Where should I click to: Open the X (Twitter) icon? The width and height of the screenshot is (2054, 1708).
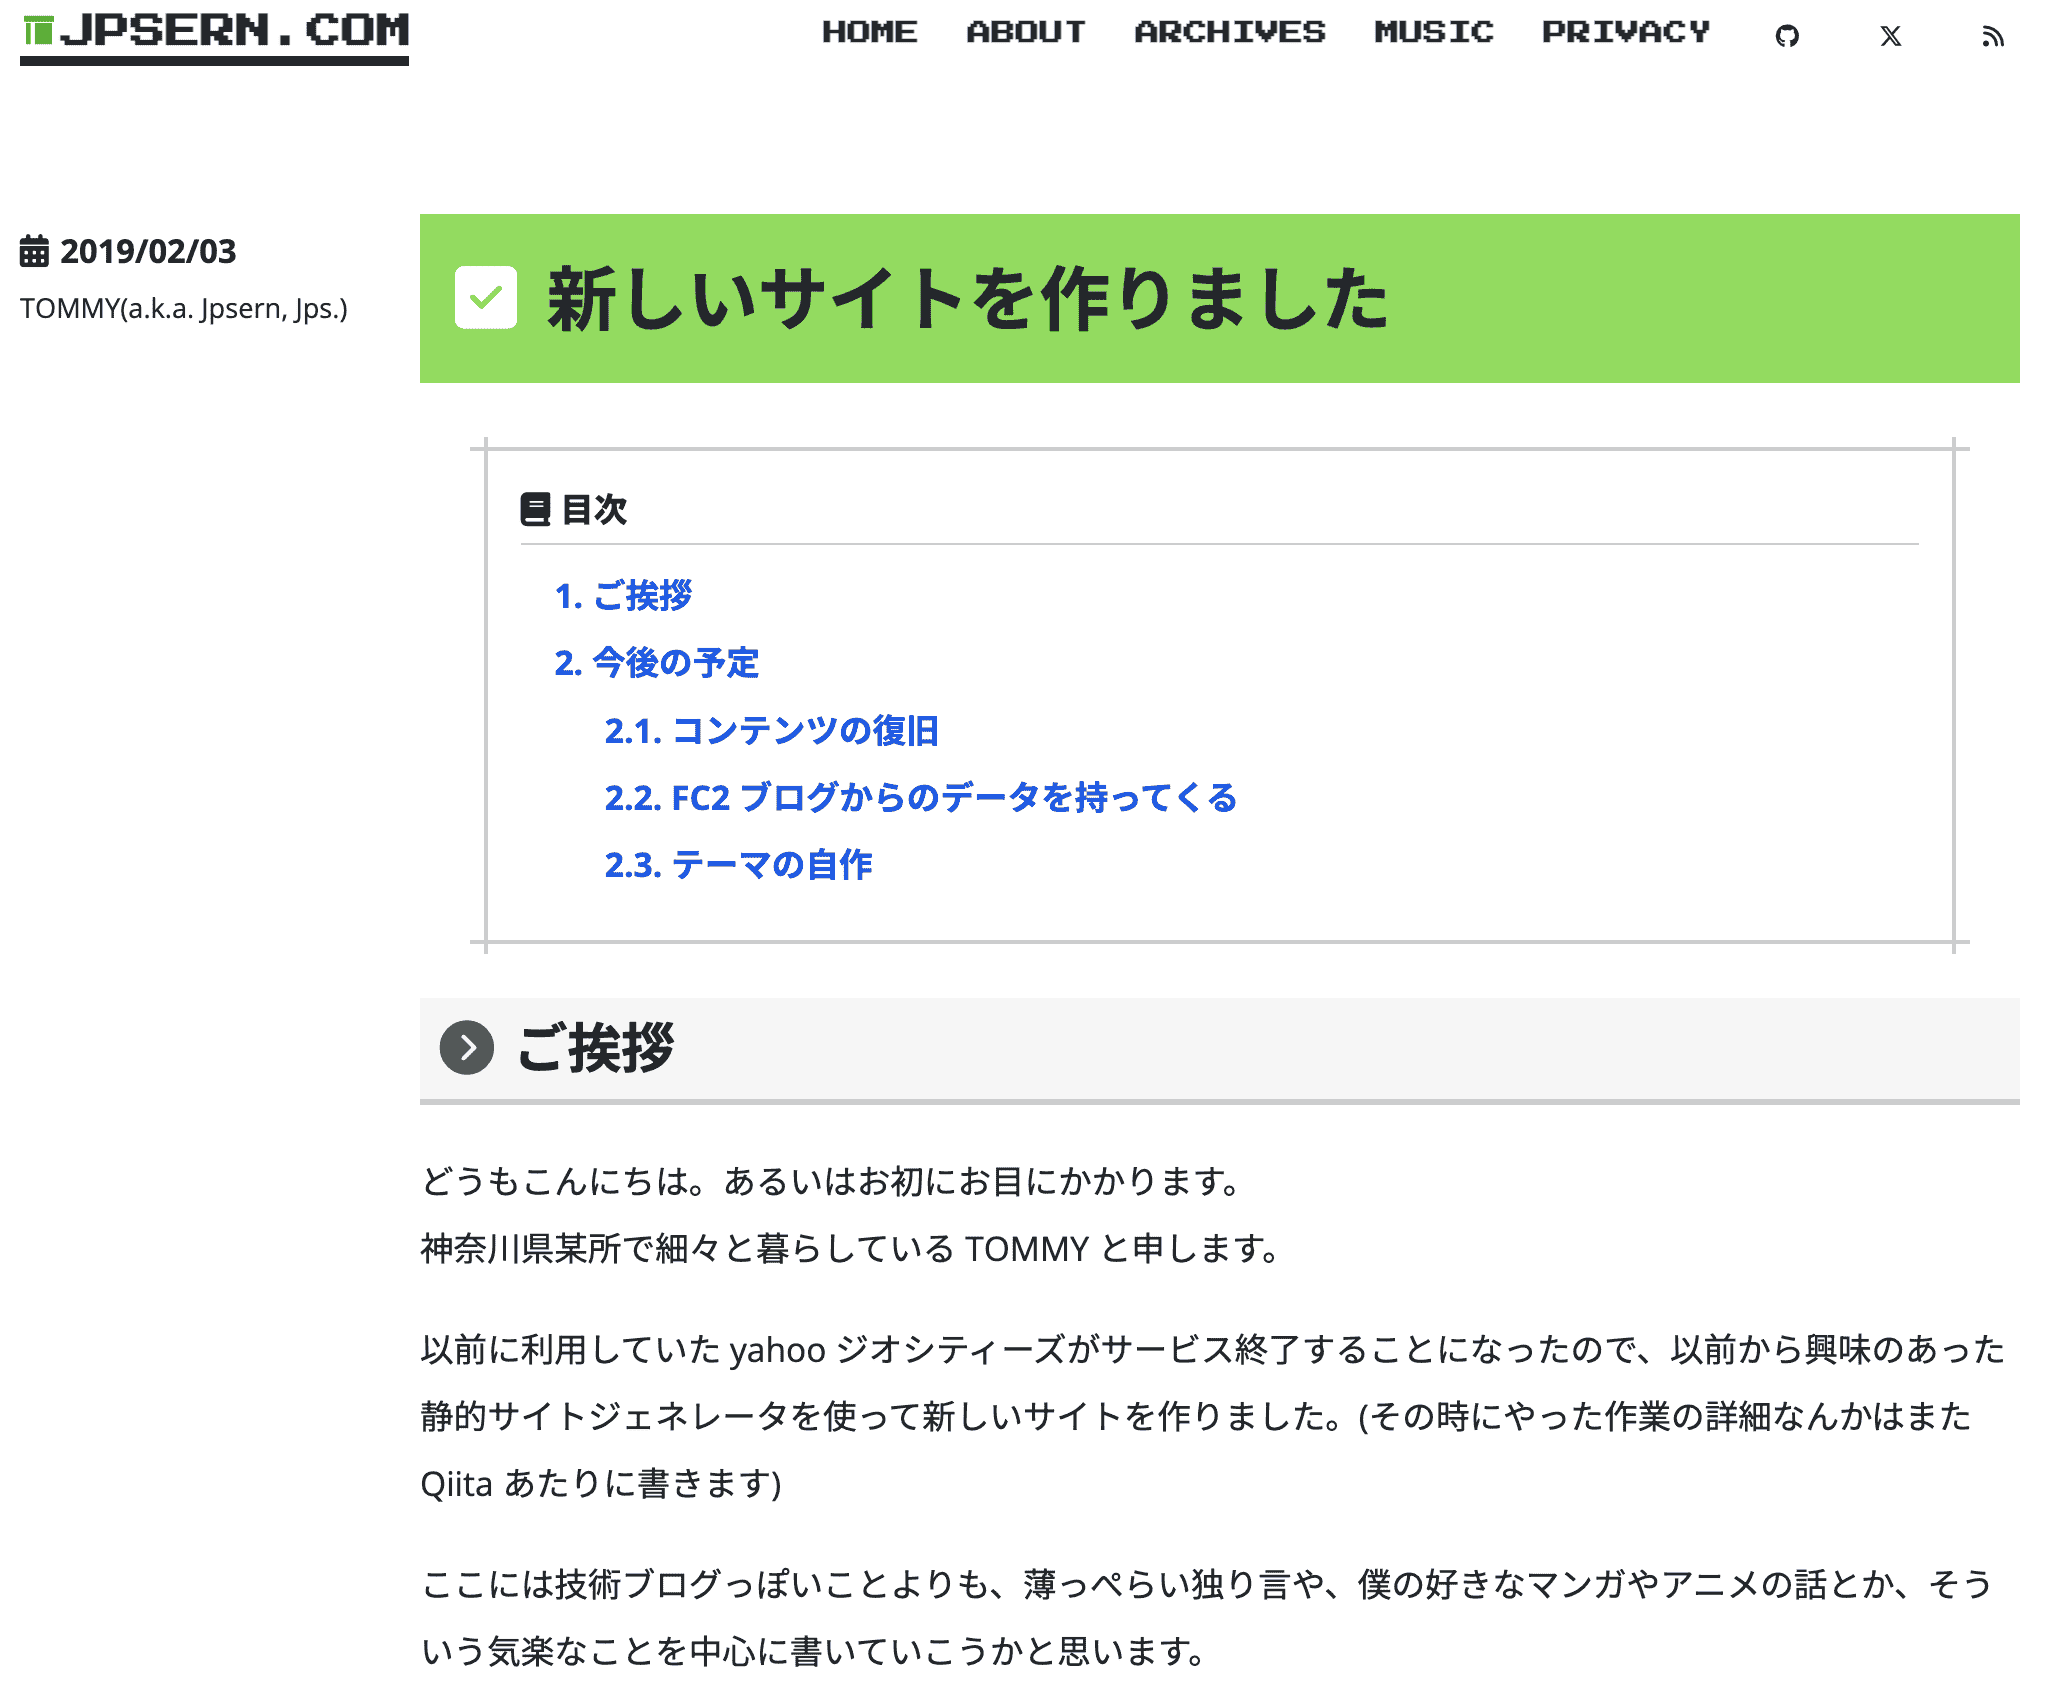(1891, 35)
